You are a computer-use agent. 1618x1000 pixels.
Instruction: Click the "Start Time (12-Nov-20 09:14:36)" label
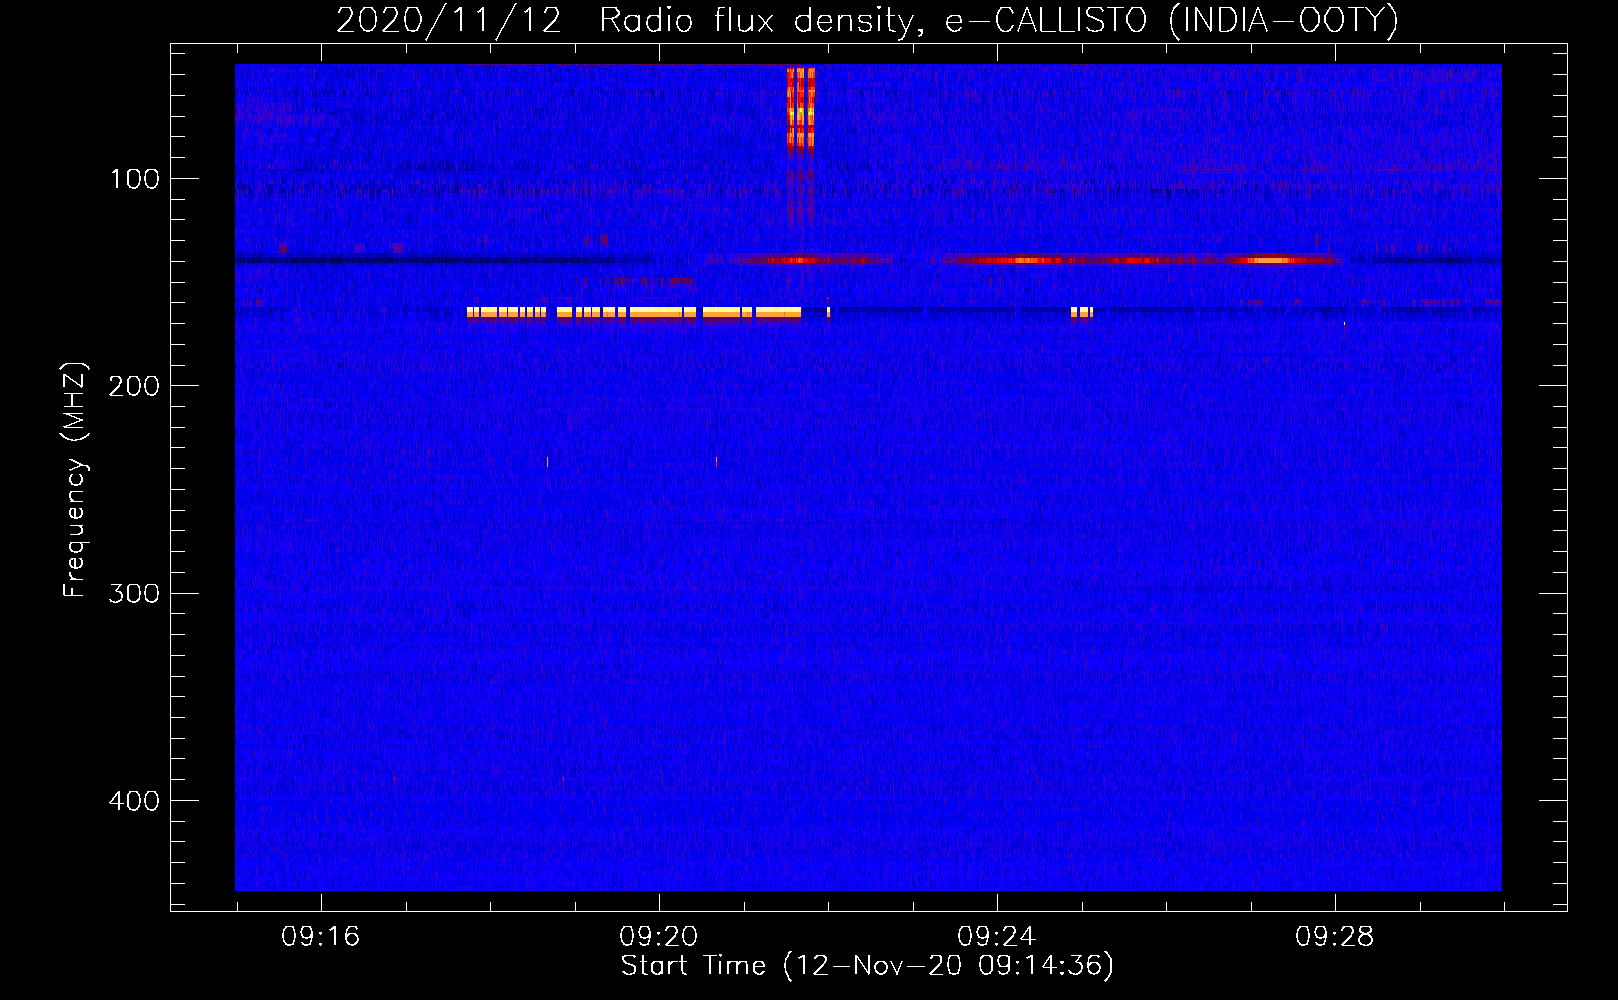tap(867, 966)
